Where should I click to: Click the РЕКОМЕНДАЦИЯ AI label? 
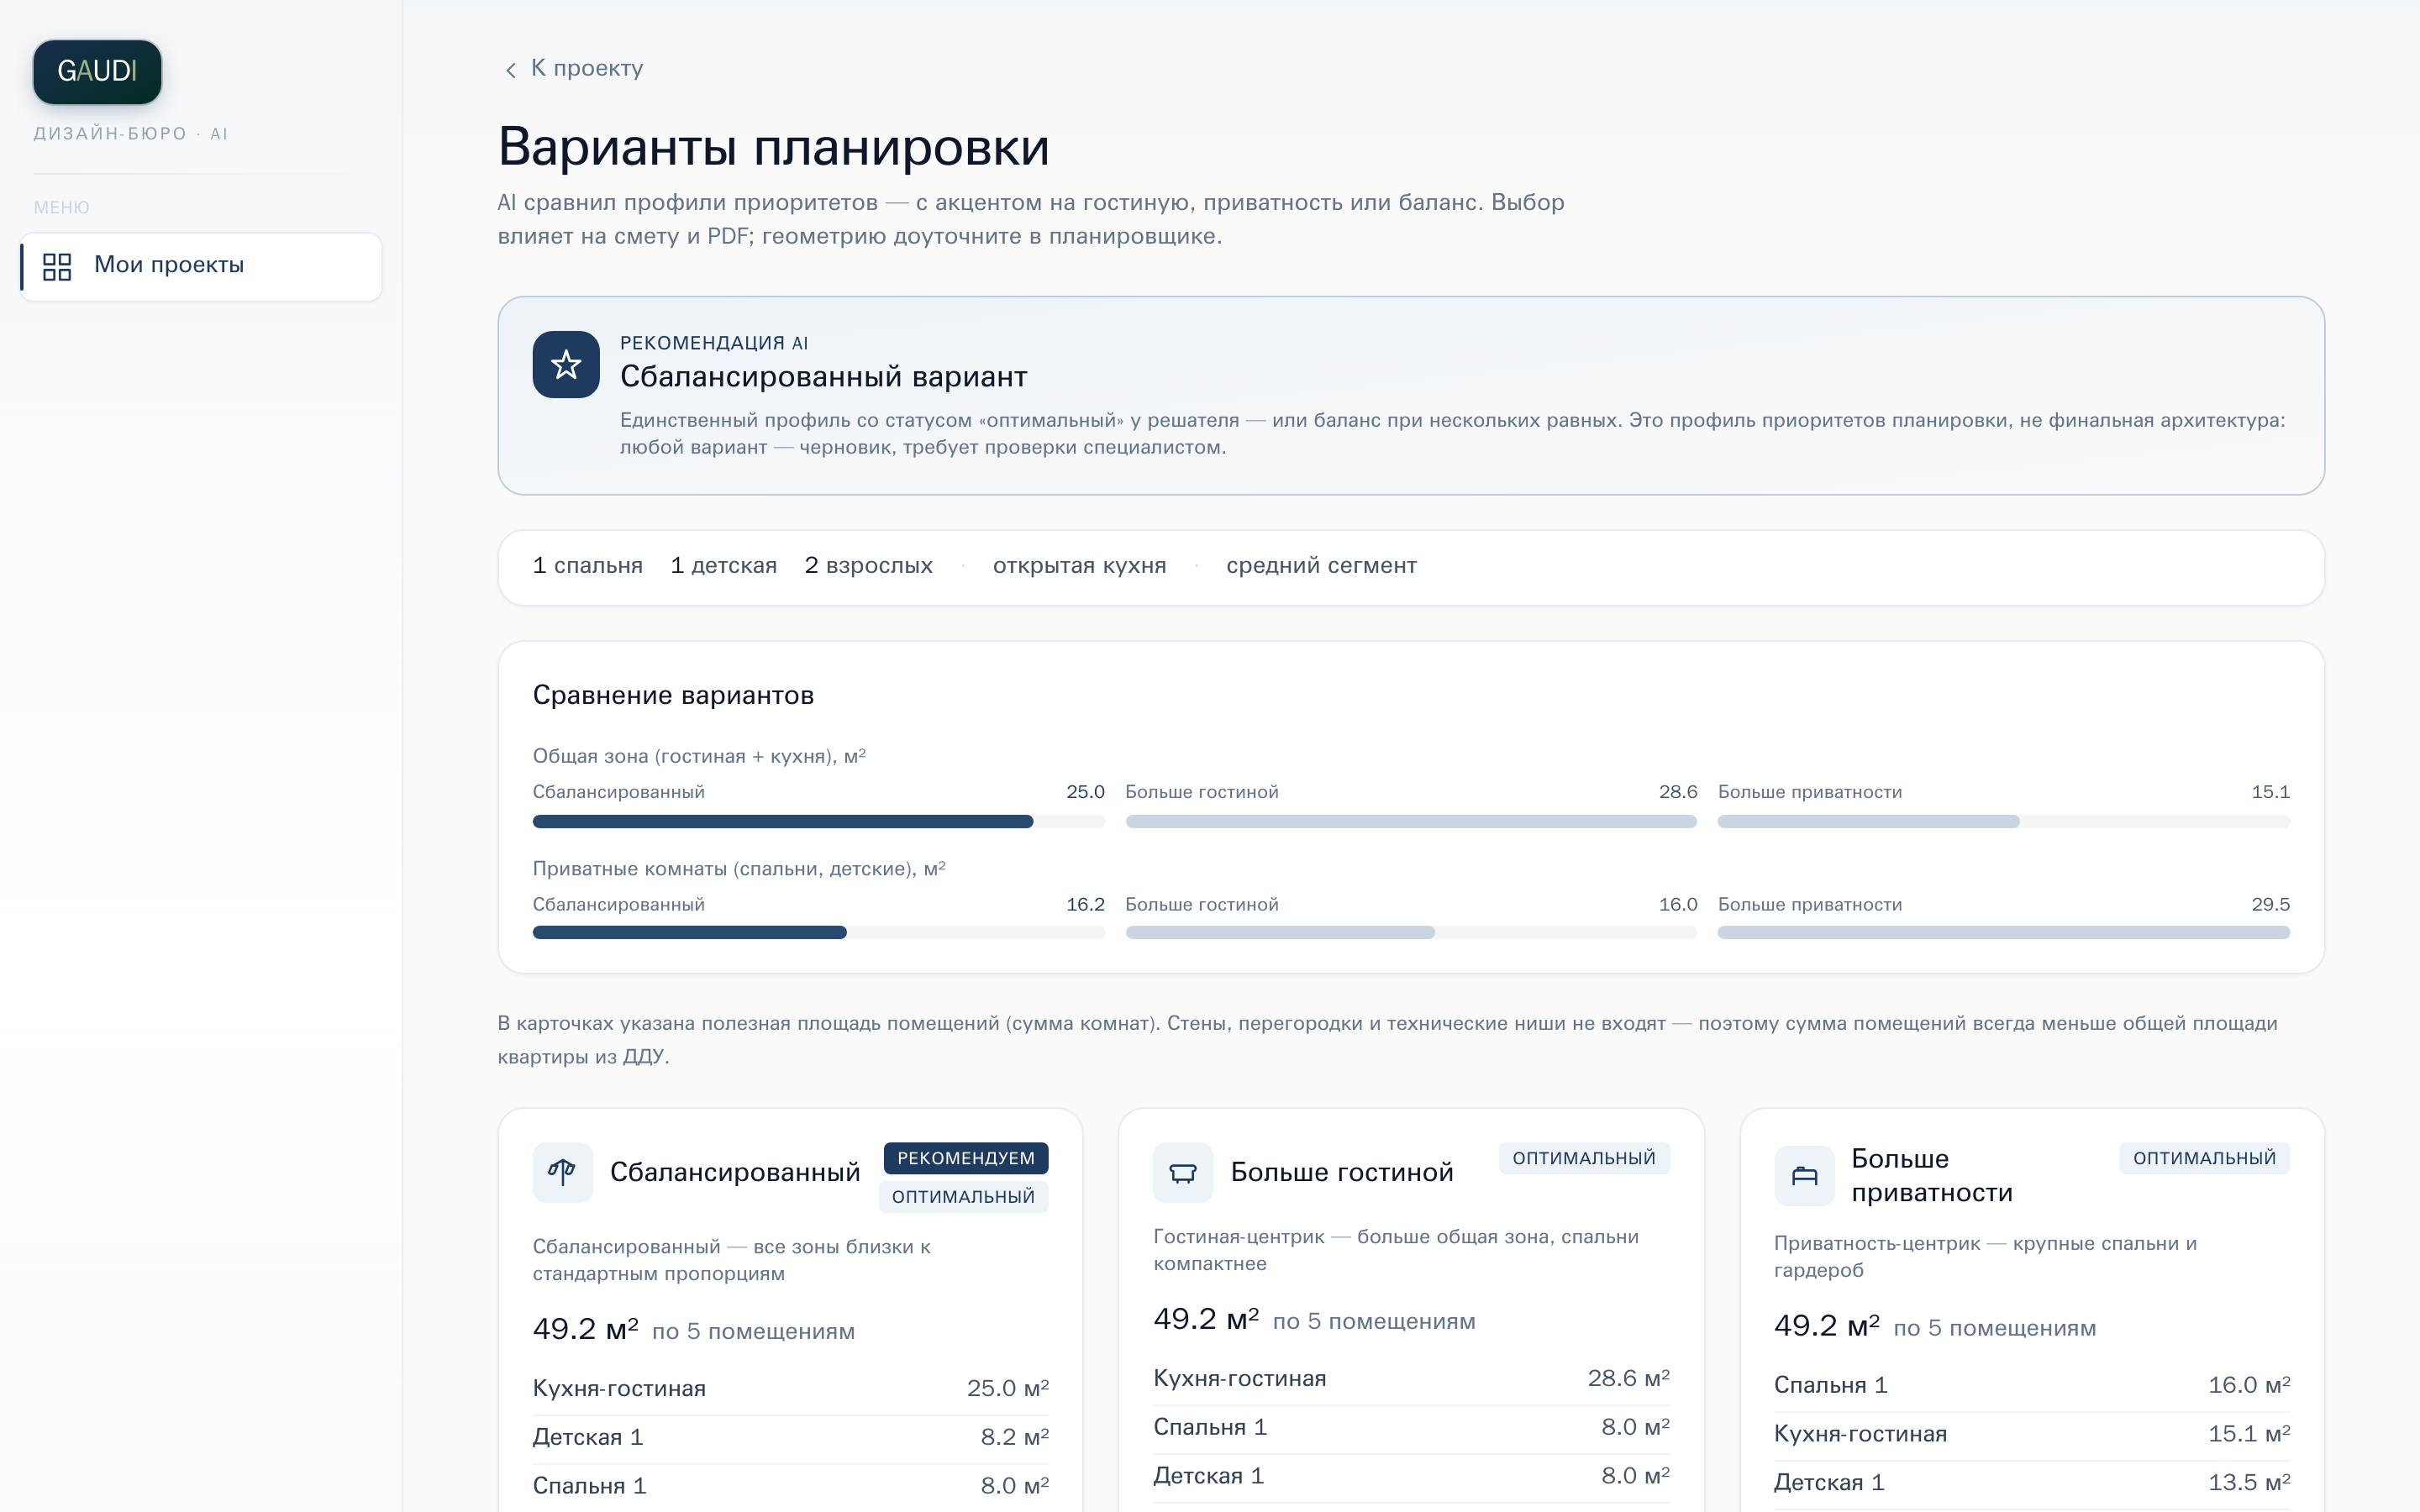(x=714, y=343)
